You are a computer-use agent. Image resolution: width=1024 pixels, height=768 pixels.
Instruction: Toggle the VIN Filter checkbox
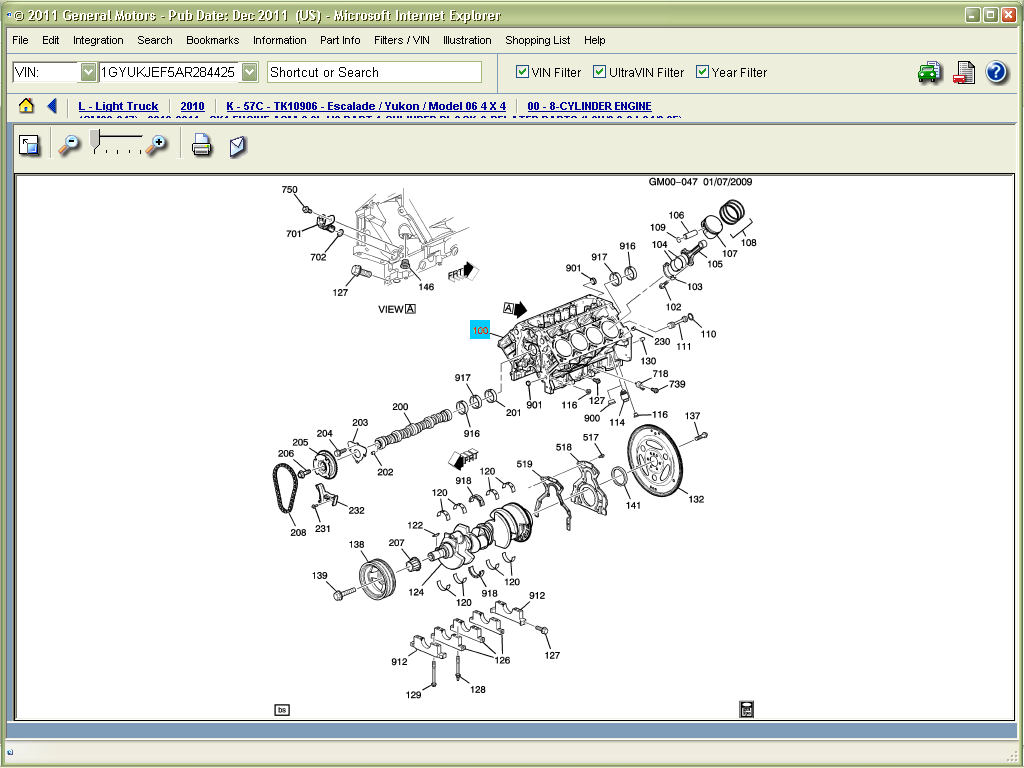(522, 72)
